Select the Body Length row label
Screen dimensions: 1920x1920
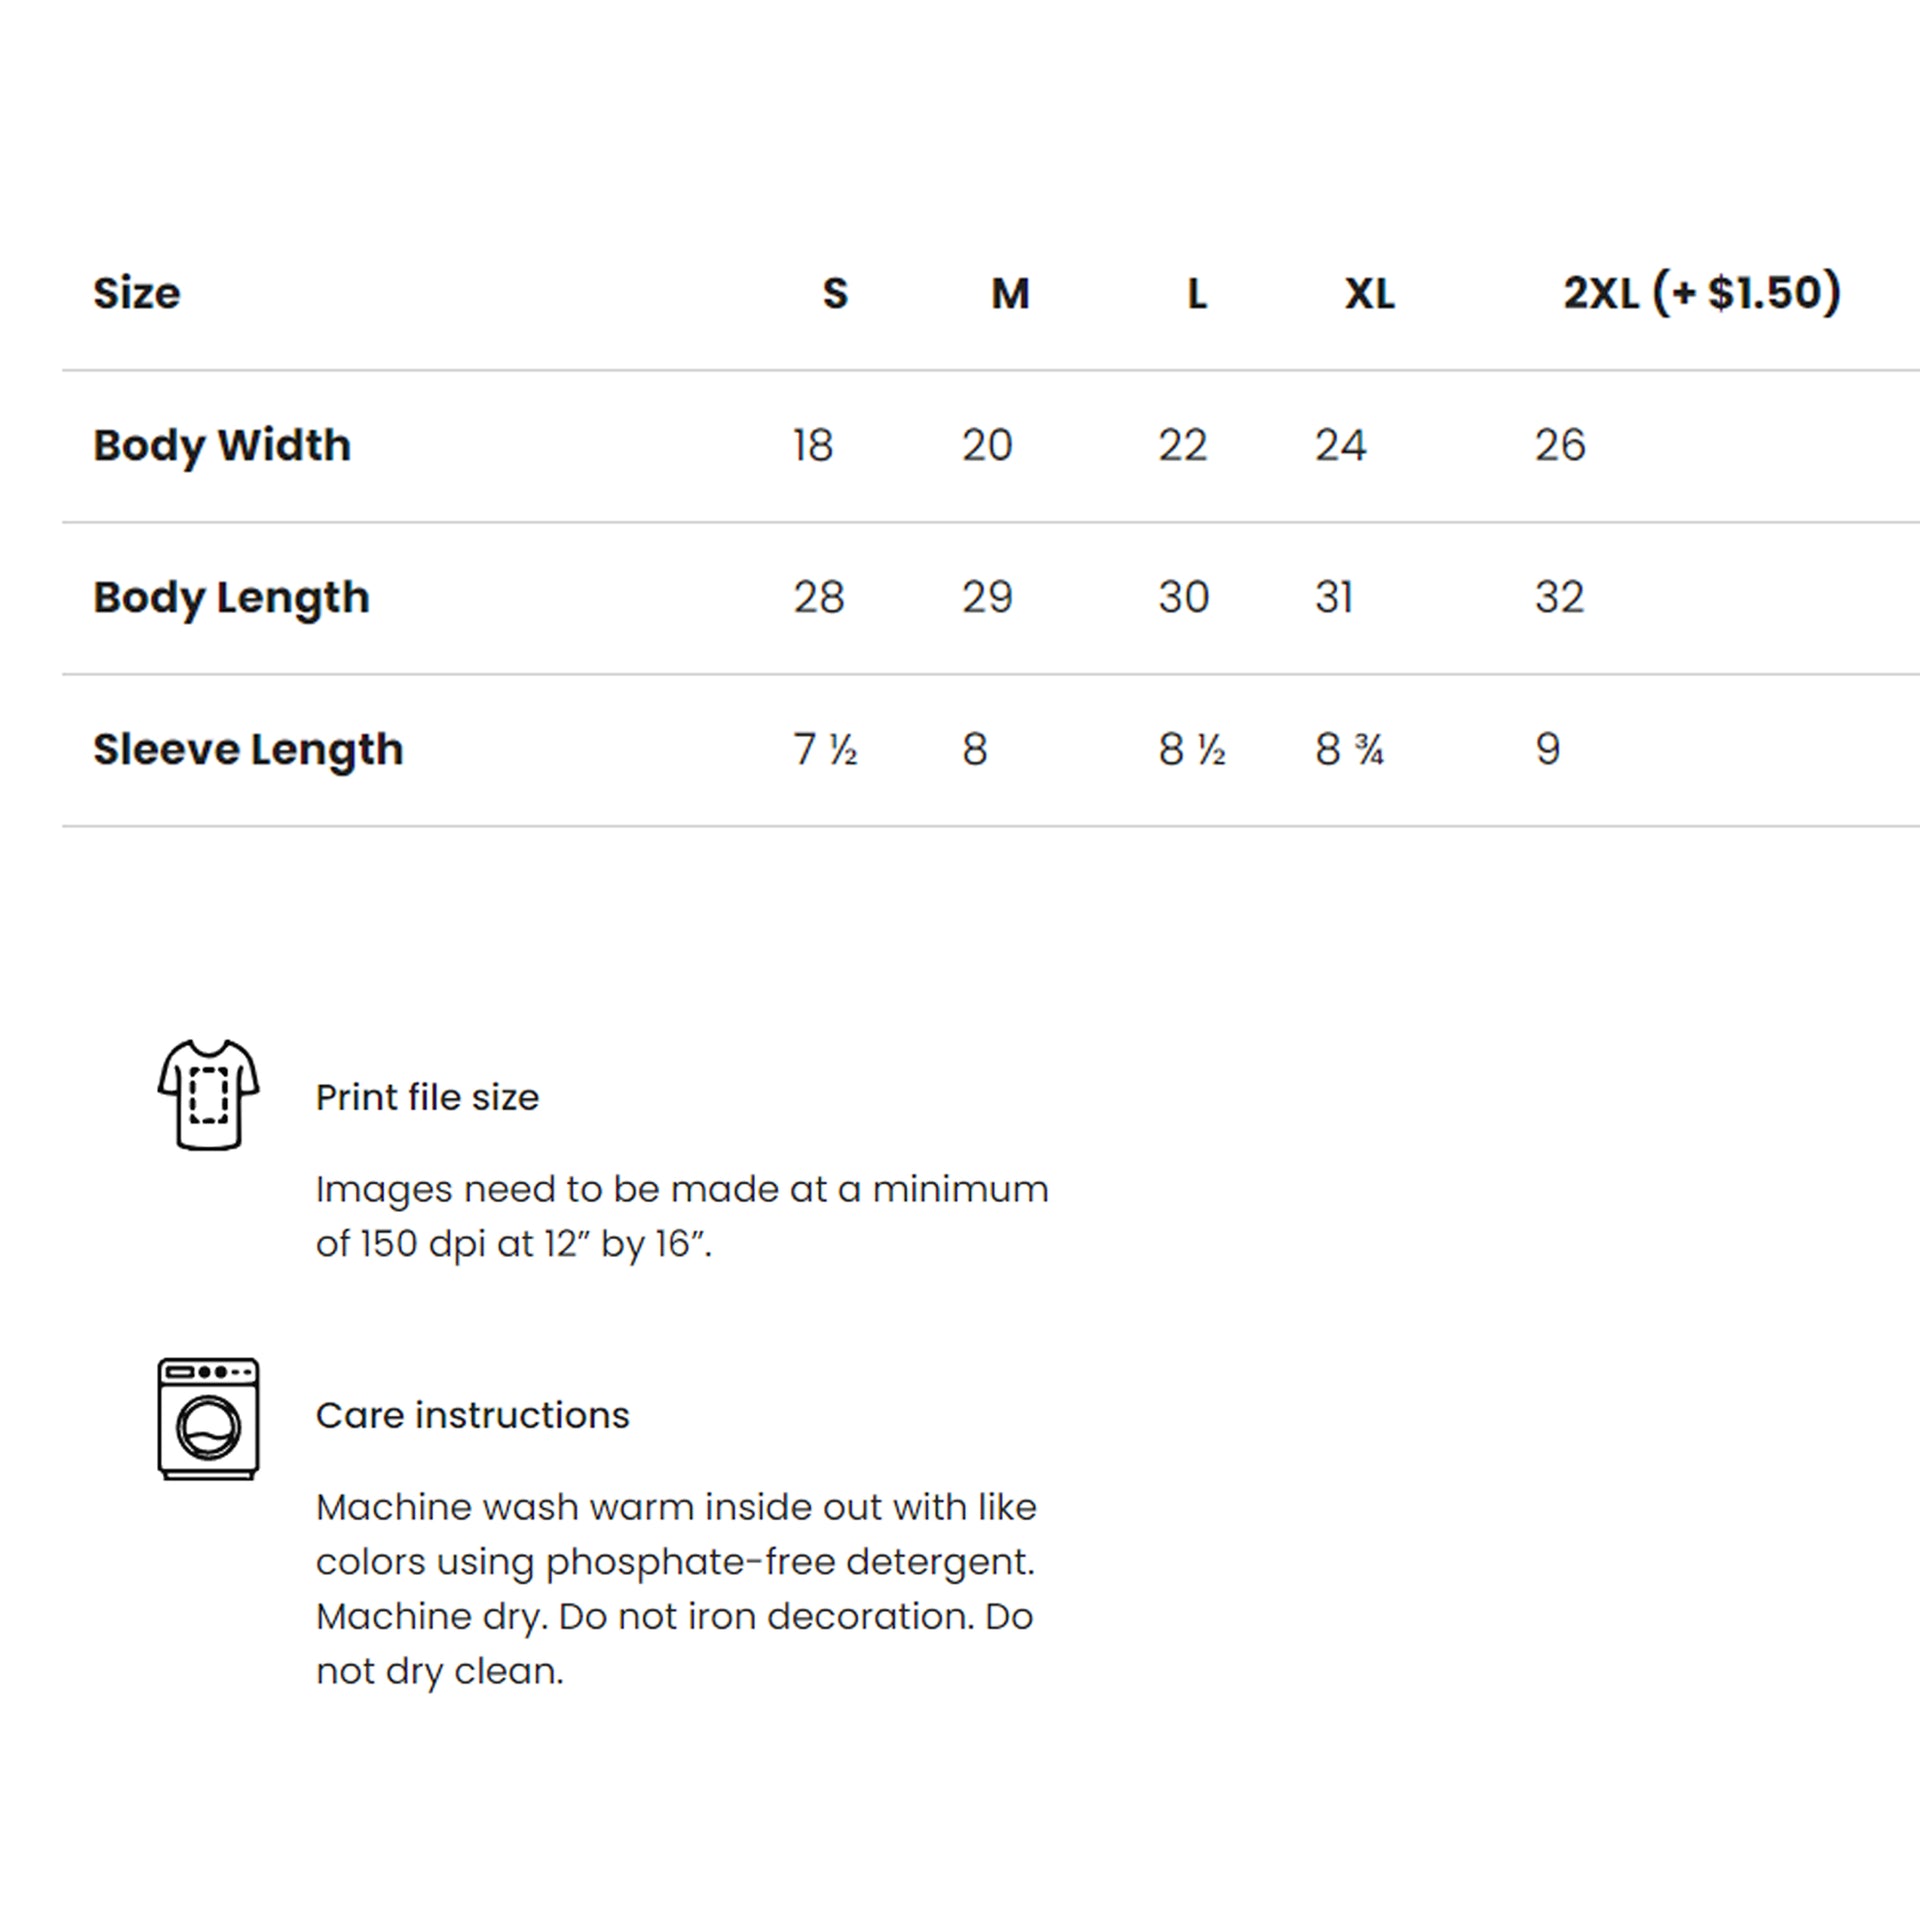point(231,598)
